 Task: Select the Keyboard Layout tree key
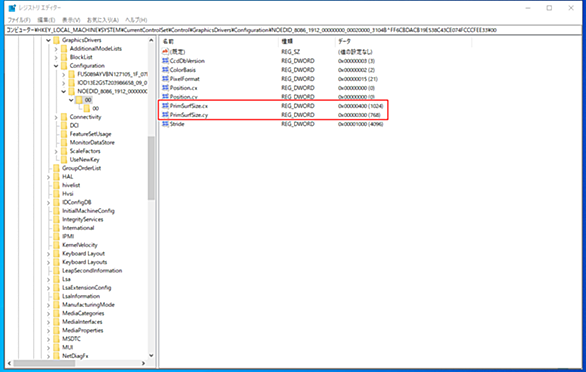tap(83, 253)
